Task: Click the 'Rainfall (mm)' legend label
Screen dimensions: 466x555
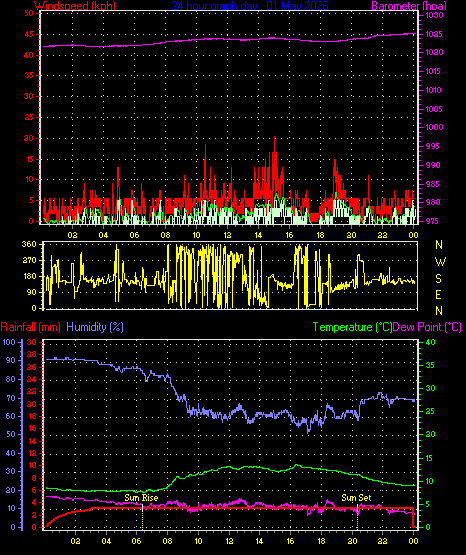Action: pos(30,327)
